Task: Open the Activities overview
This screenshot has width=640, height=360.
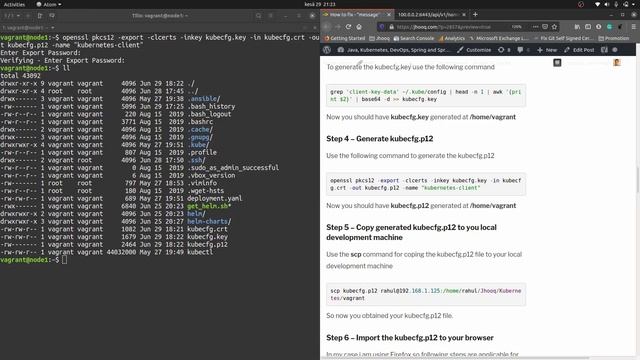Action: point(14,4)
